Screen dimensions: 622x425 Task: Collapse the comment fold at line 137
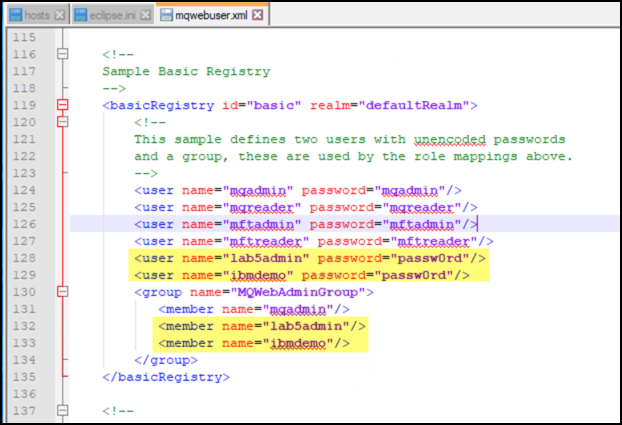click(63, 410)
